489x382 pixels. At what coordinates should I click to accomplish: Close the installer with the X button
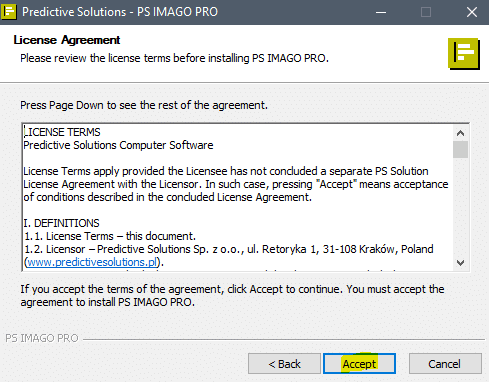(472, 12)
